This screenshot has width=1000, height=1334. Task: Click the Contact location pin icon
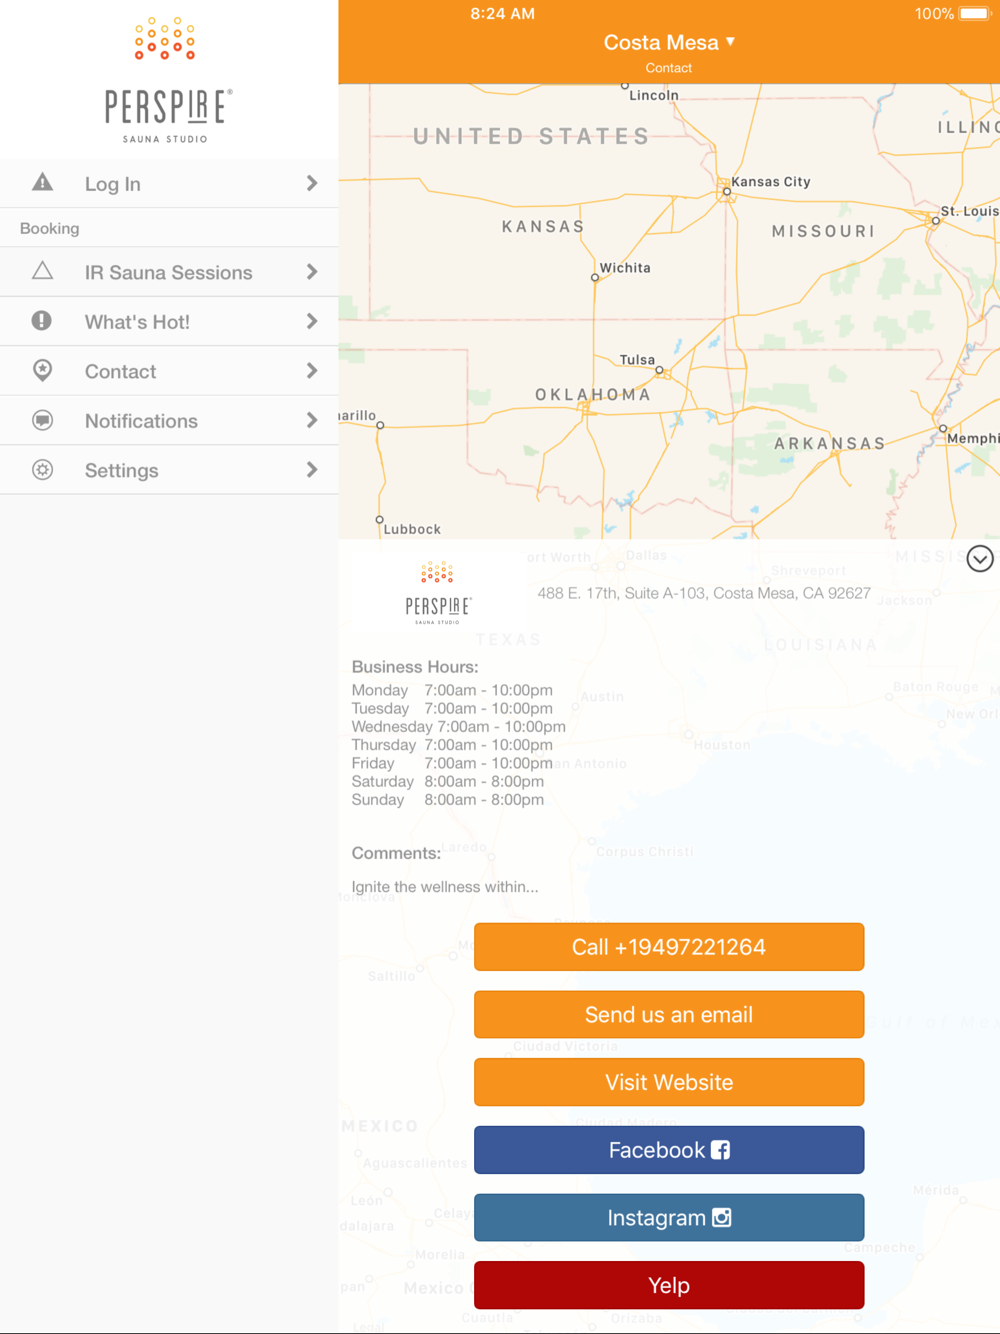(x=42, y=370)
